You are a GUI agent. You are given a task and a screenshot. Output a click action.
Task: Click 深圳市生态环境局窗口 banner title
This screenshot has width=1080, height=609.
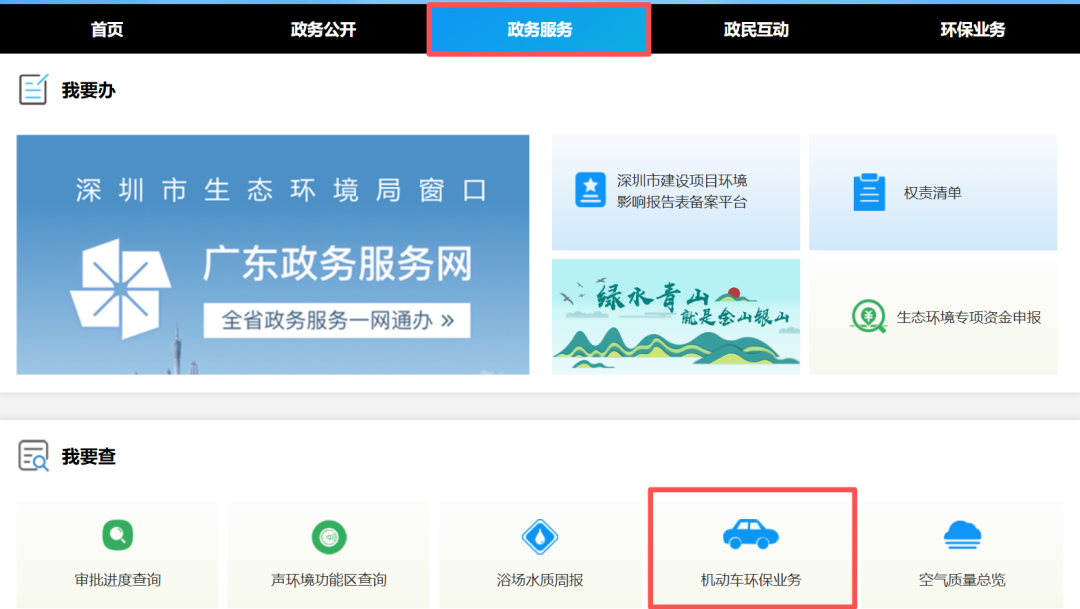point(281,190)
